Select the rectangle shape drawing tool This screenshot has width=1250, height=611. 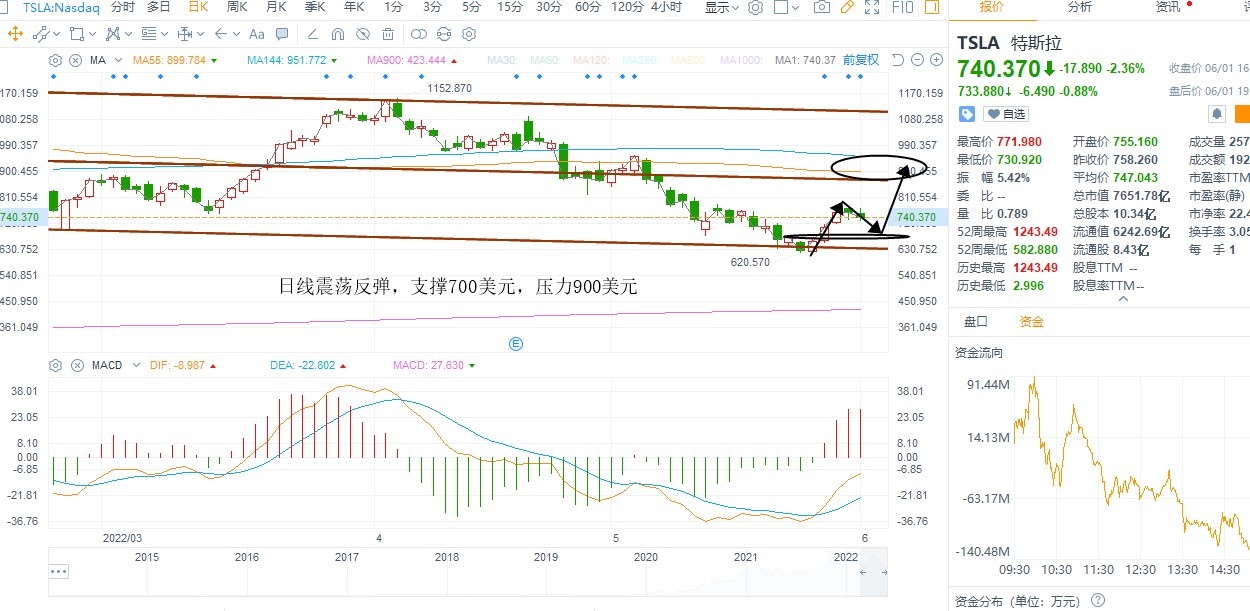coord(77,34)
